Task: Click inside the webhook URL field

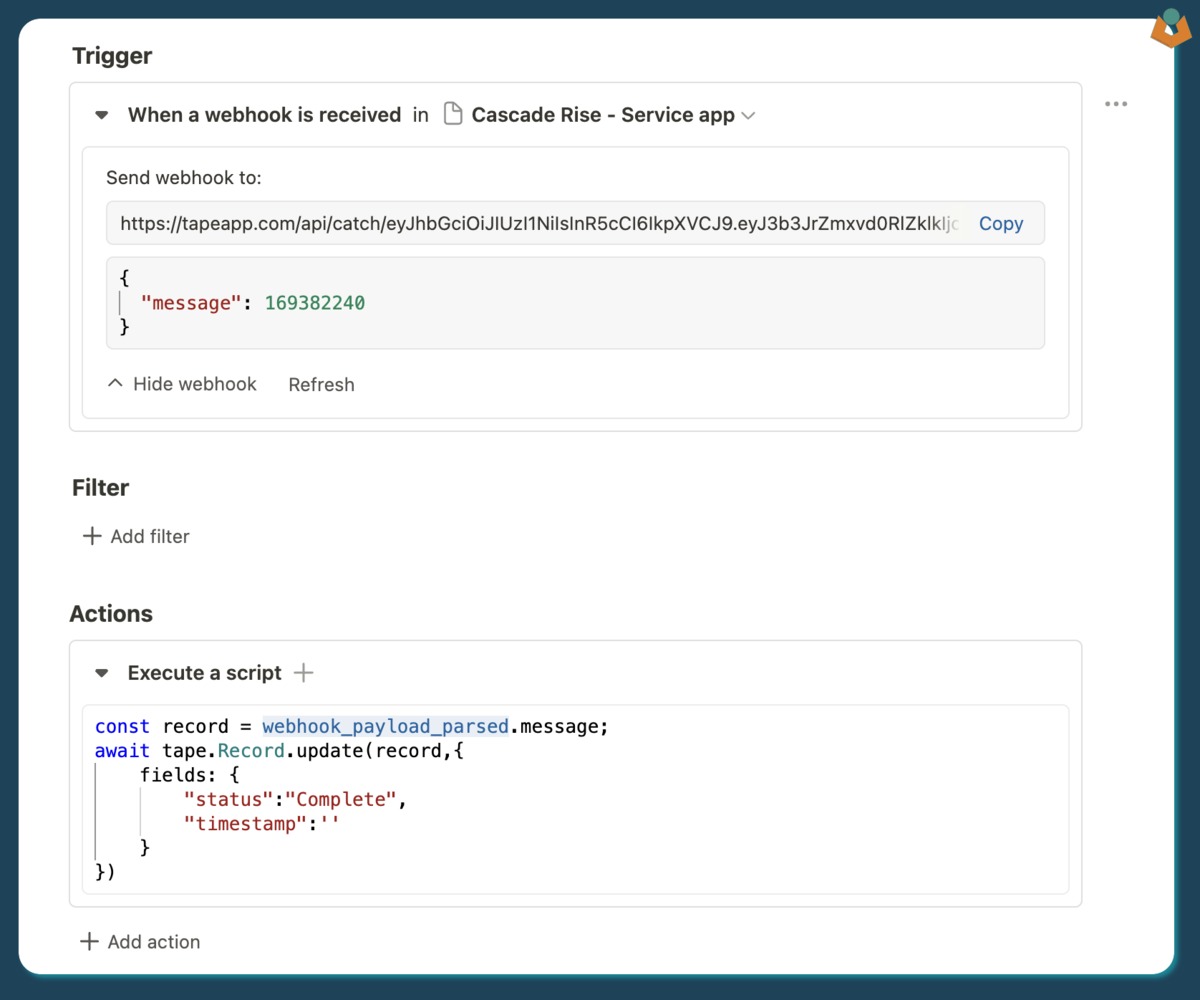Action: [538, 224]
